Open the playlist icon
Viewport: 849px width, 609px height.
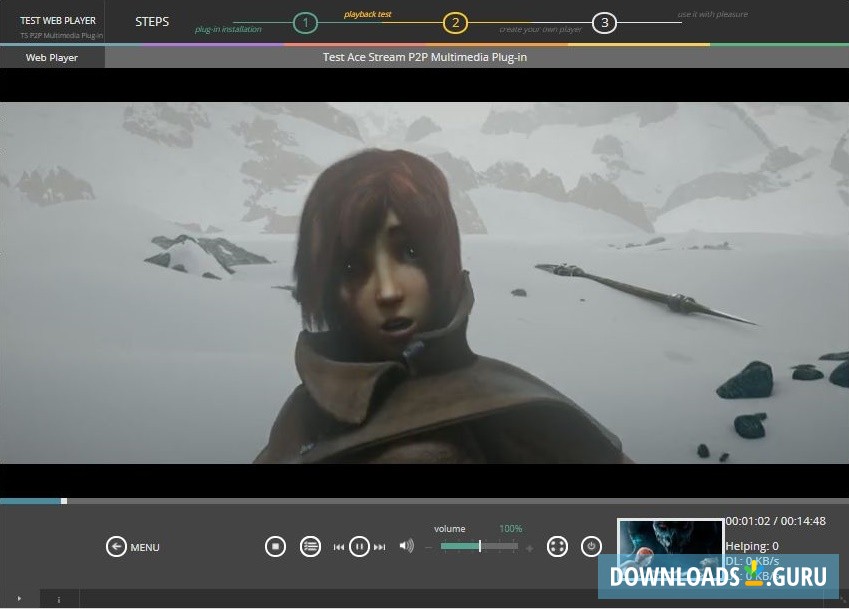tap(311, 547)
